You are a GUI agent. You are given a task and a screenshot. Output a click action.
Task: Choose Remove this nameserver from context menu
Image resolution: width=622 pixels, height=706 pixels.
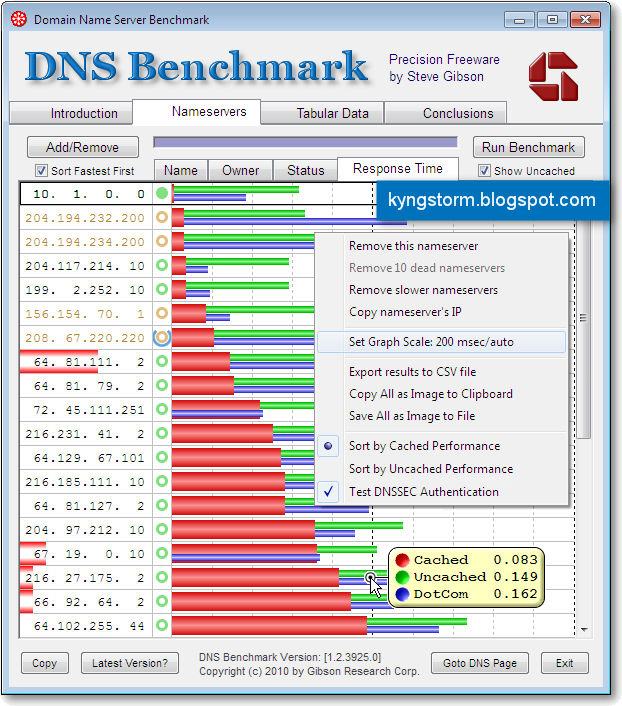tap(442, 246)
